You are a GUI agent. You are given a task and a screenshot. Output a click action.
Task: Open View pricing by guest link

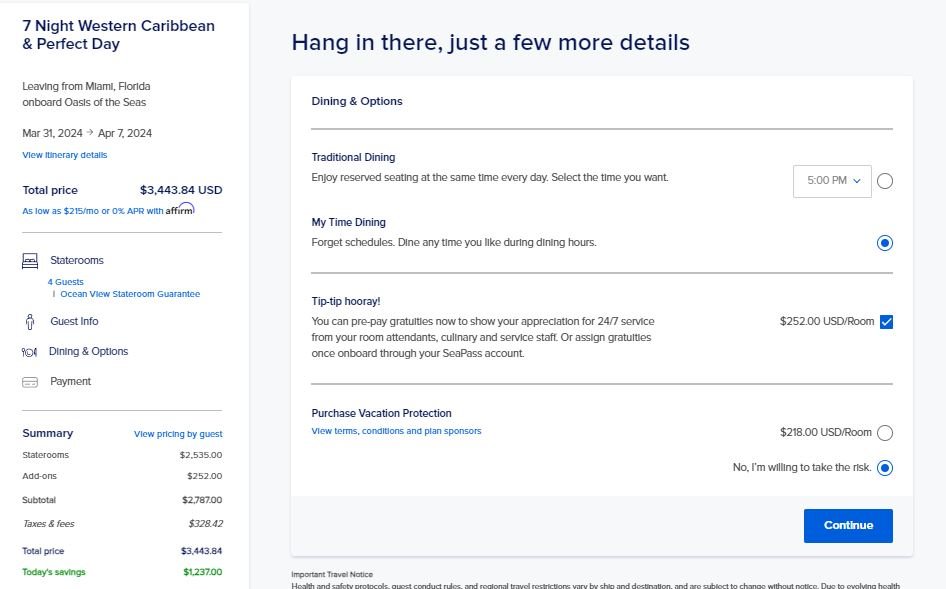click(178, 434)
